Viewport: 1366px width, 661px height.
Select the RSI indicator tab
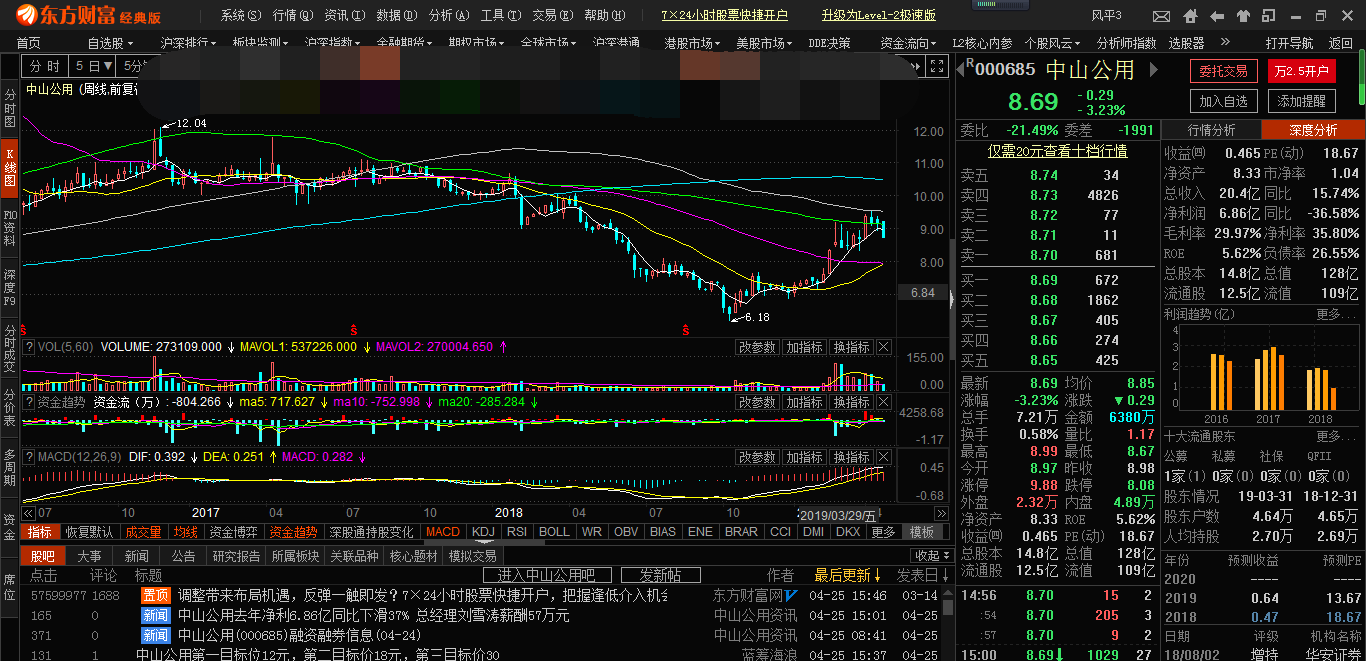(x=517, y=532)
